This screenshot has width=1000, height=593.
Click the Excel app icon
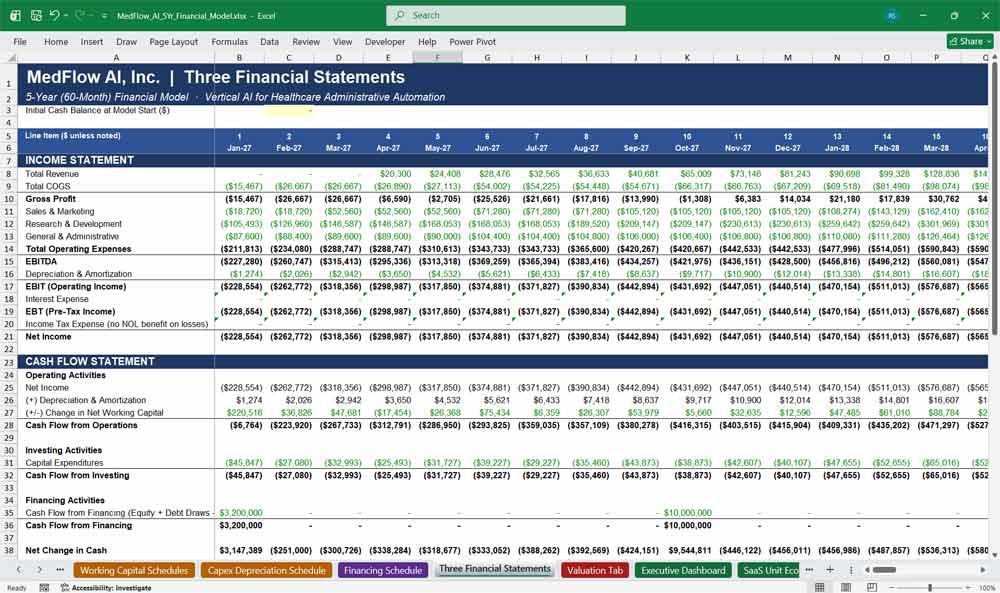pyautogui.click(x=15, y=15)
